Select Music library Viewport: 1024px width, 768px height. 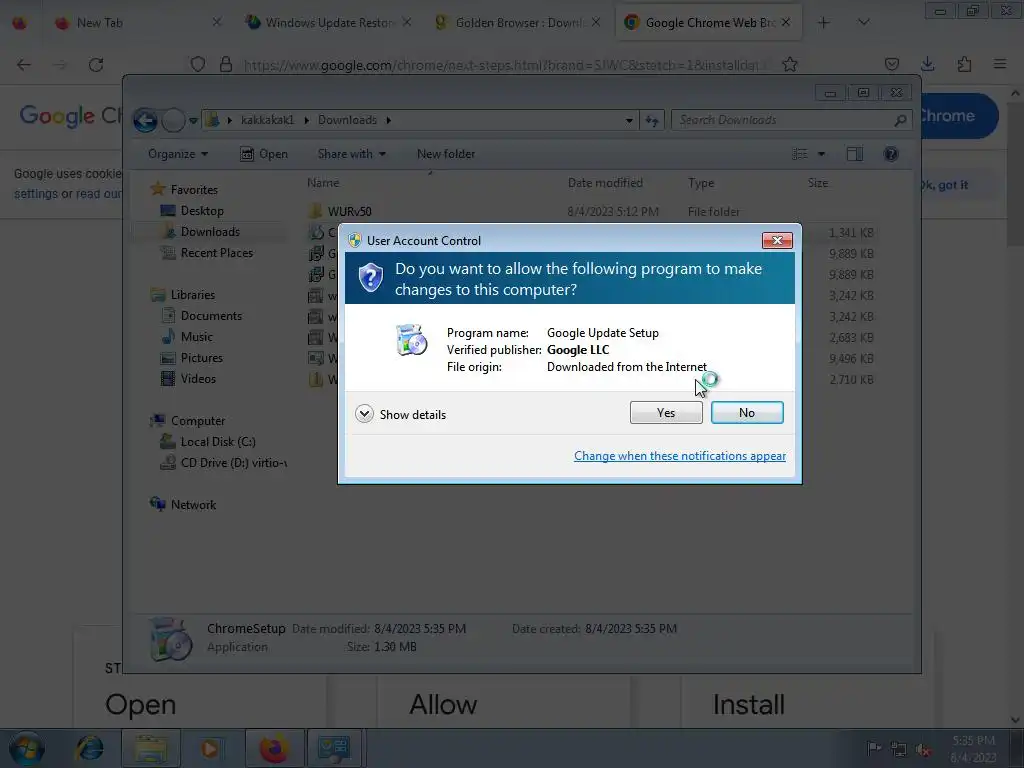[x=197, y=337]
